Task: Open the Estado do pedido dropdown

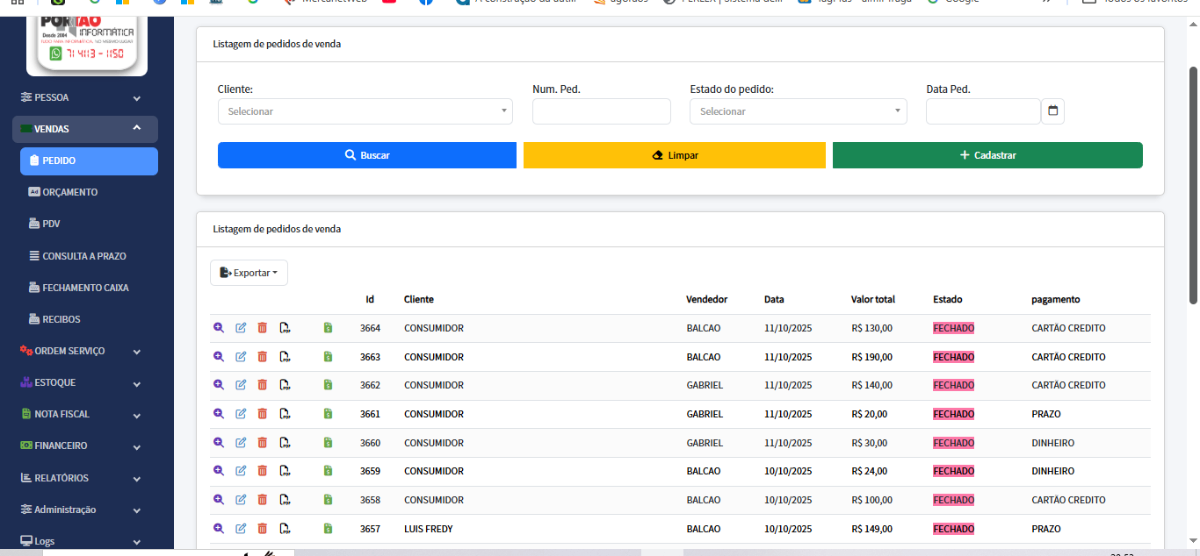Action: pos(798,111)
